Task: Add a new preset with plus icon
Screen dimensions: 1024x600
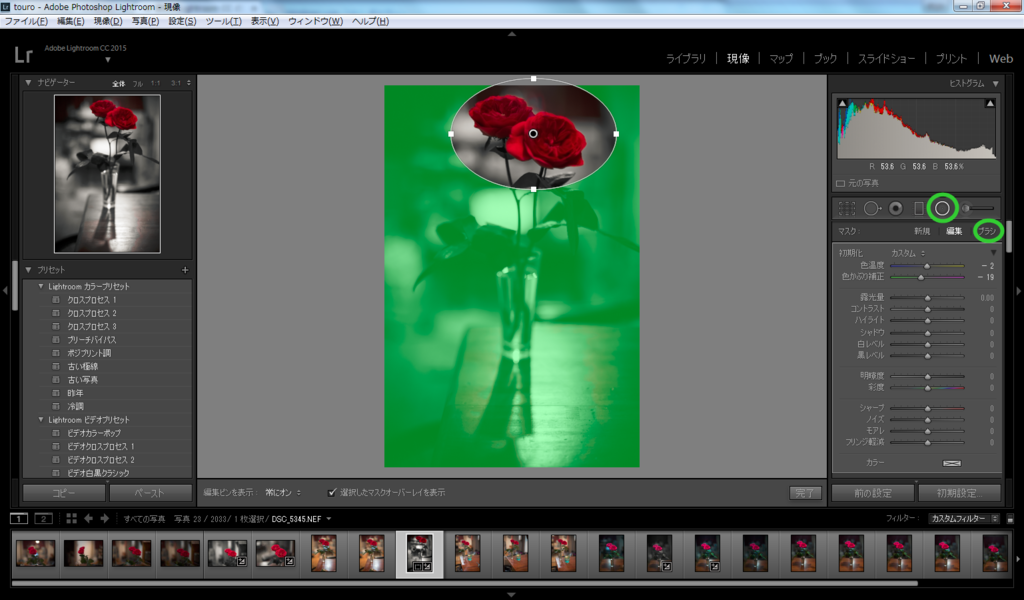Action: pyautogui.click(x=185, y=270)
